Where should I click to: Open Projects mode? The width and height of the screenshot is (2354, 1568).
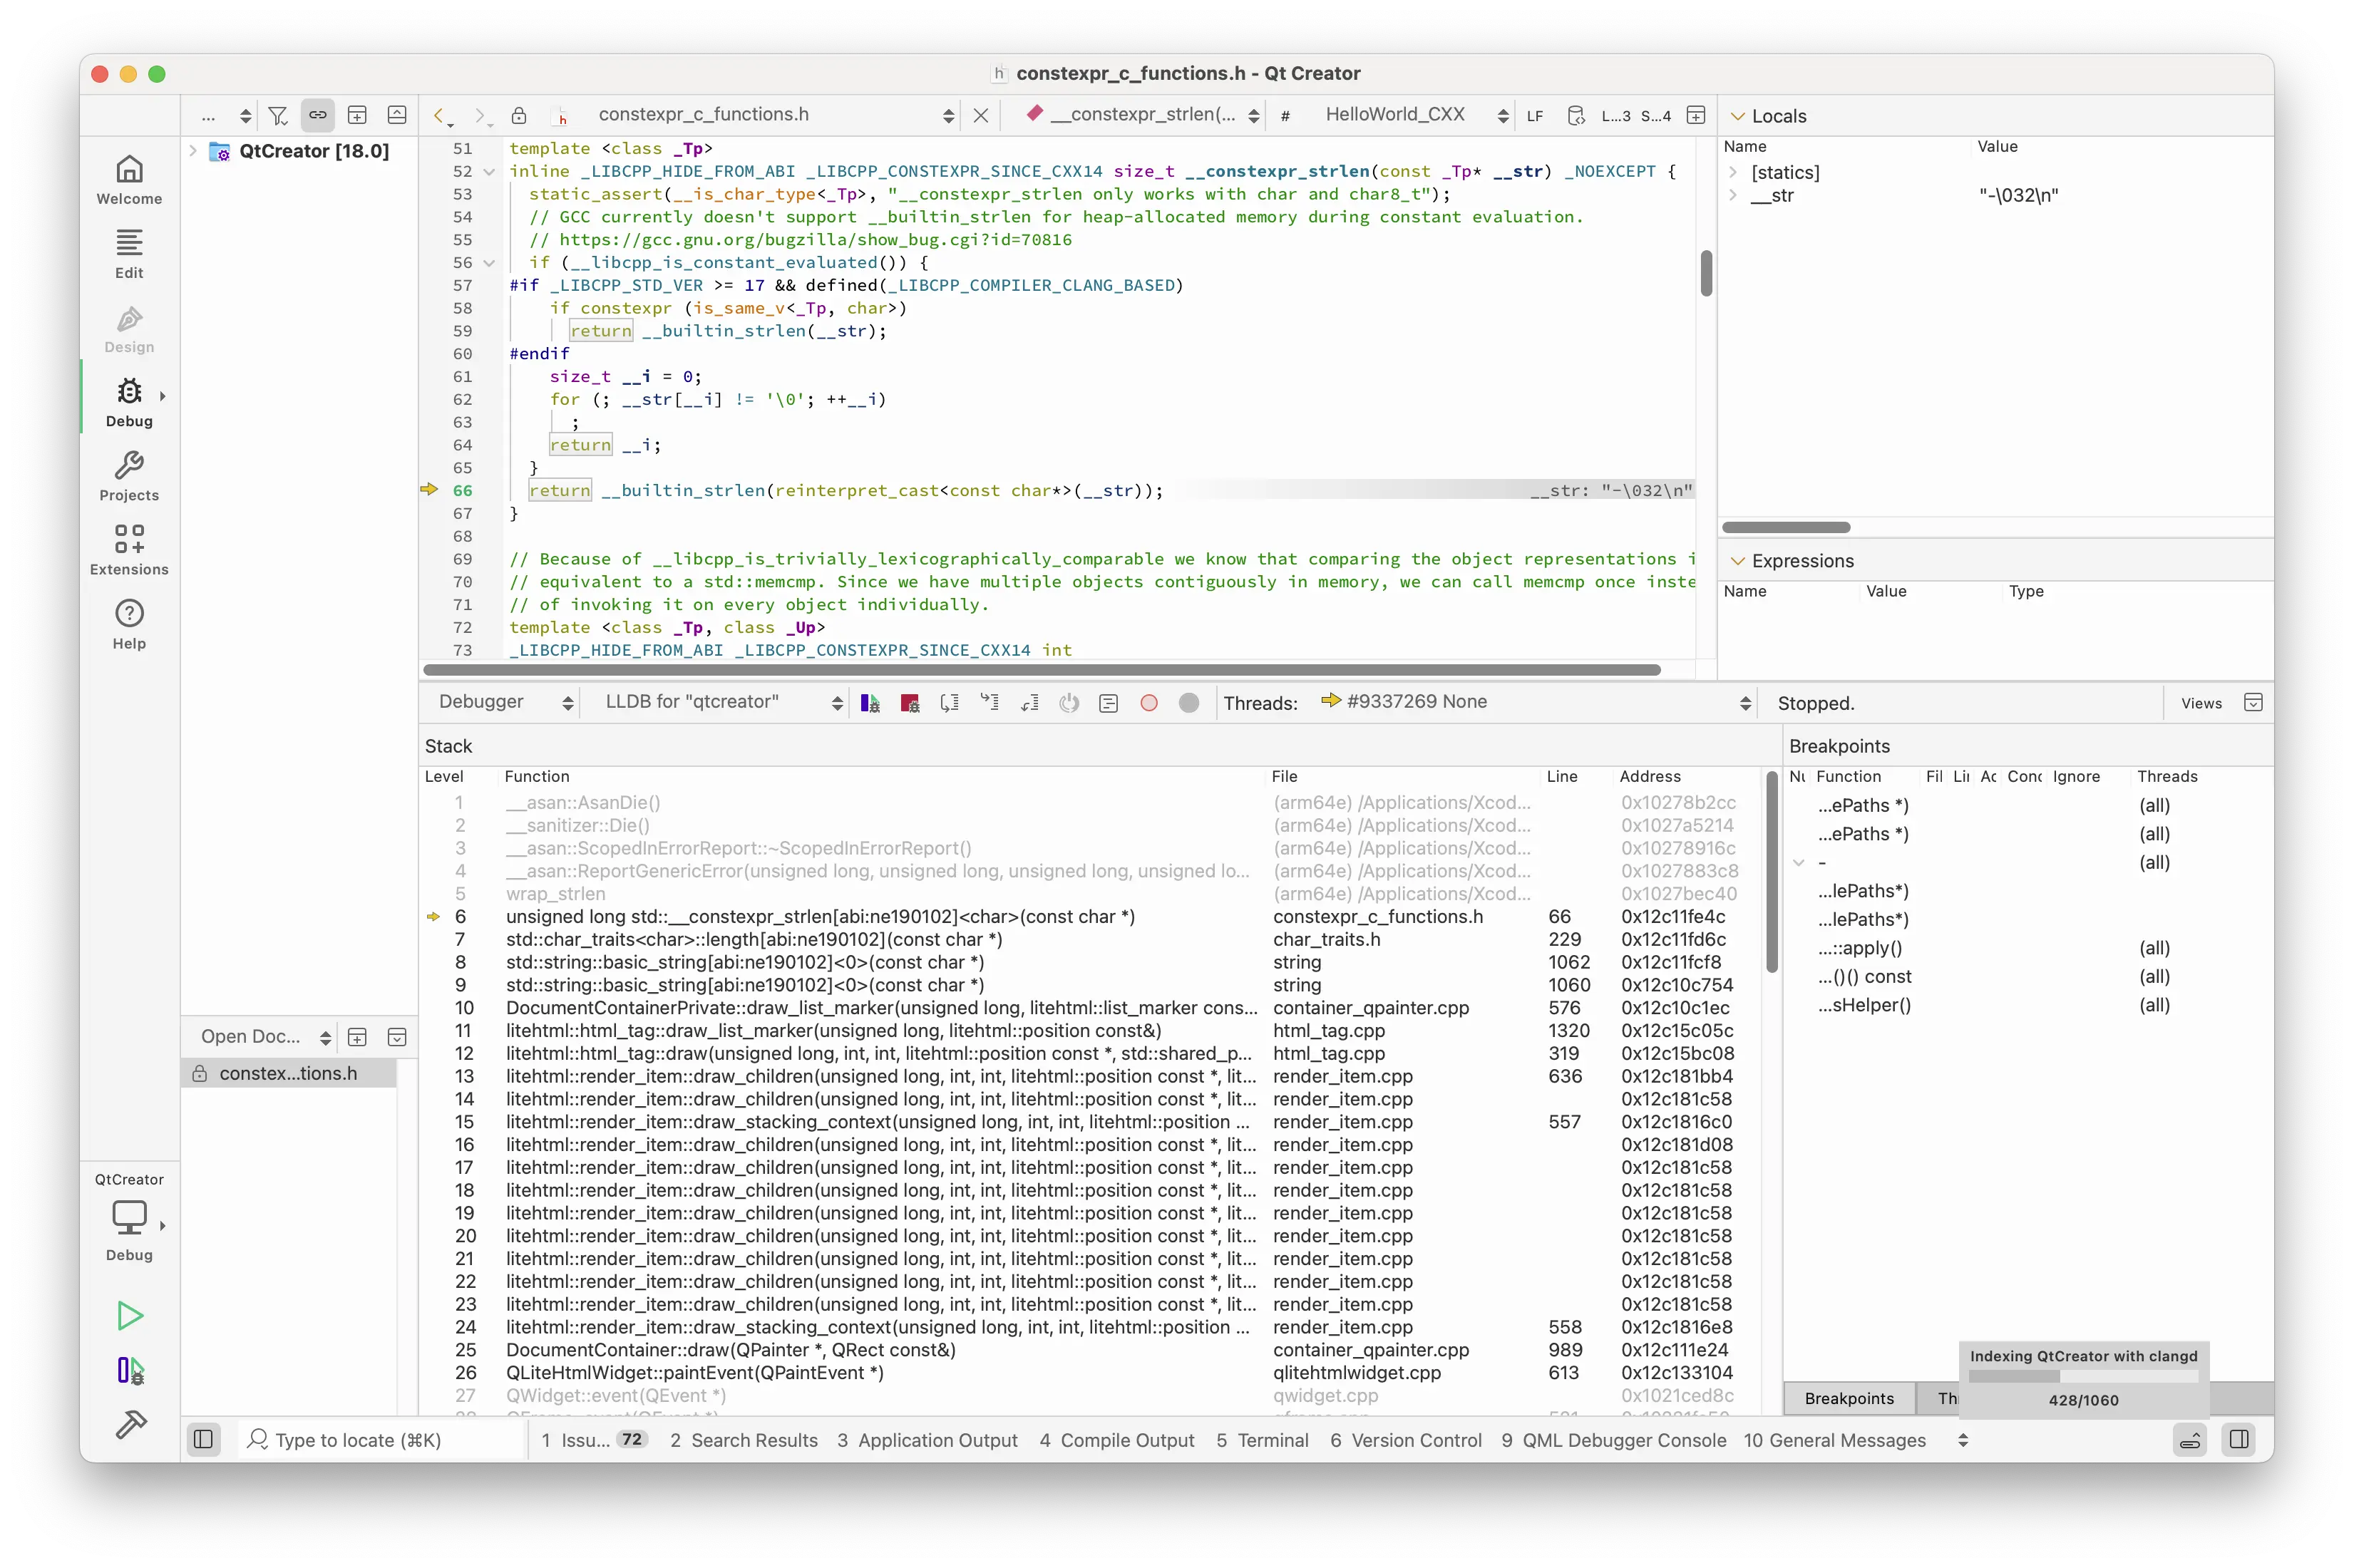(129, 477)
